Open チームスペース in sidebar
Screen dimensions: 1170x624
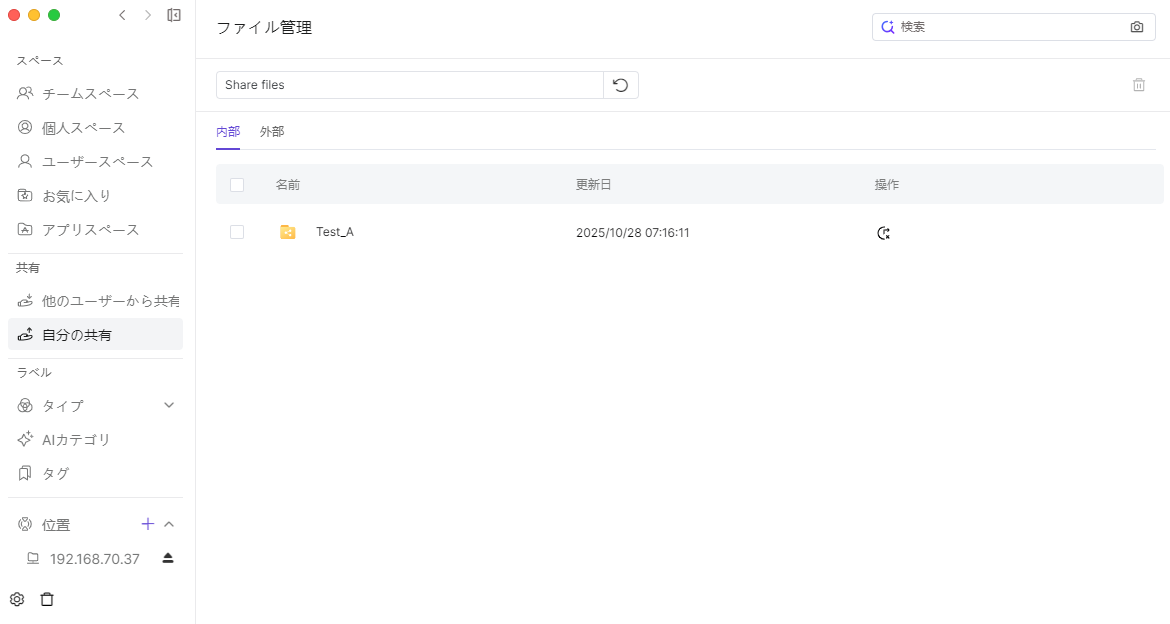point(90,94)
